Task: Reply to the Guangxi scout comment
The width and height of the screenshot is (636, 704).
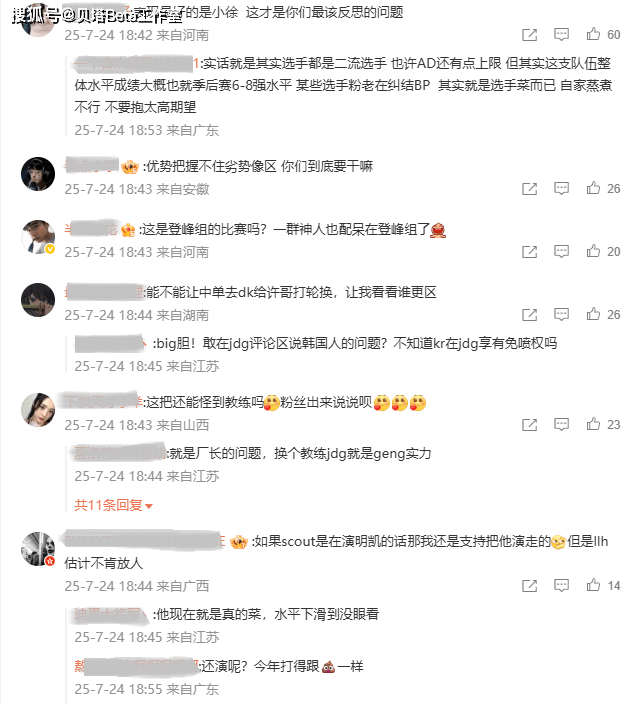Action: (x=561, y=586)
